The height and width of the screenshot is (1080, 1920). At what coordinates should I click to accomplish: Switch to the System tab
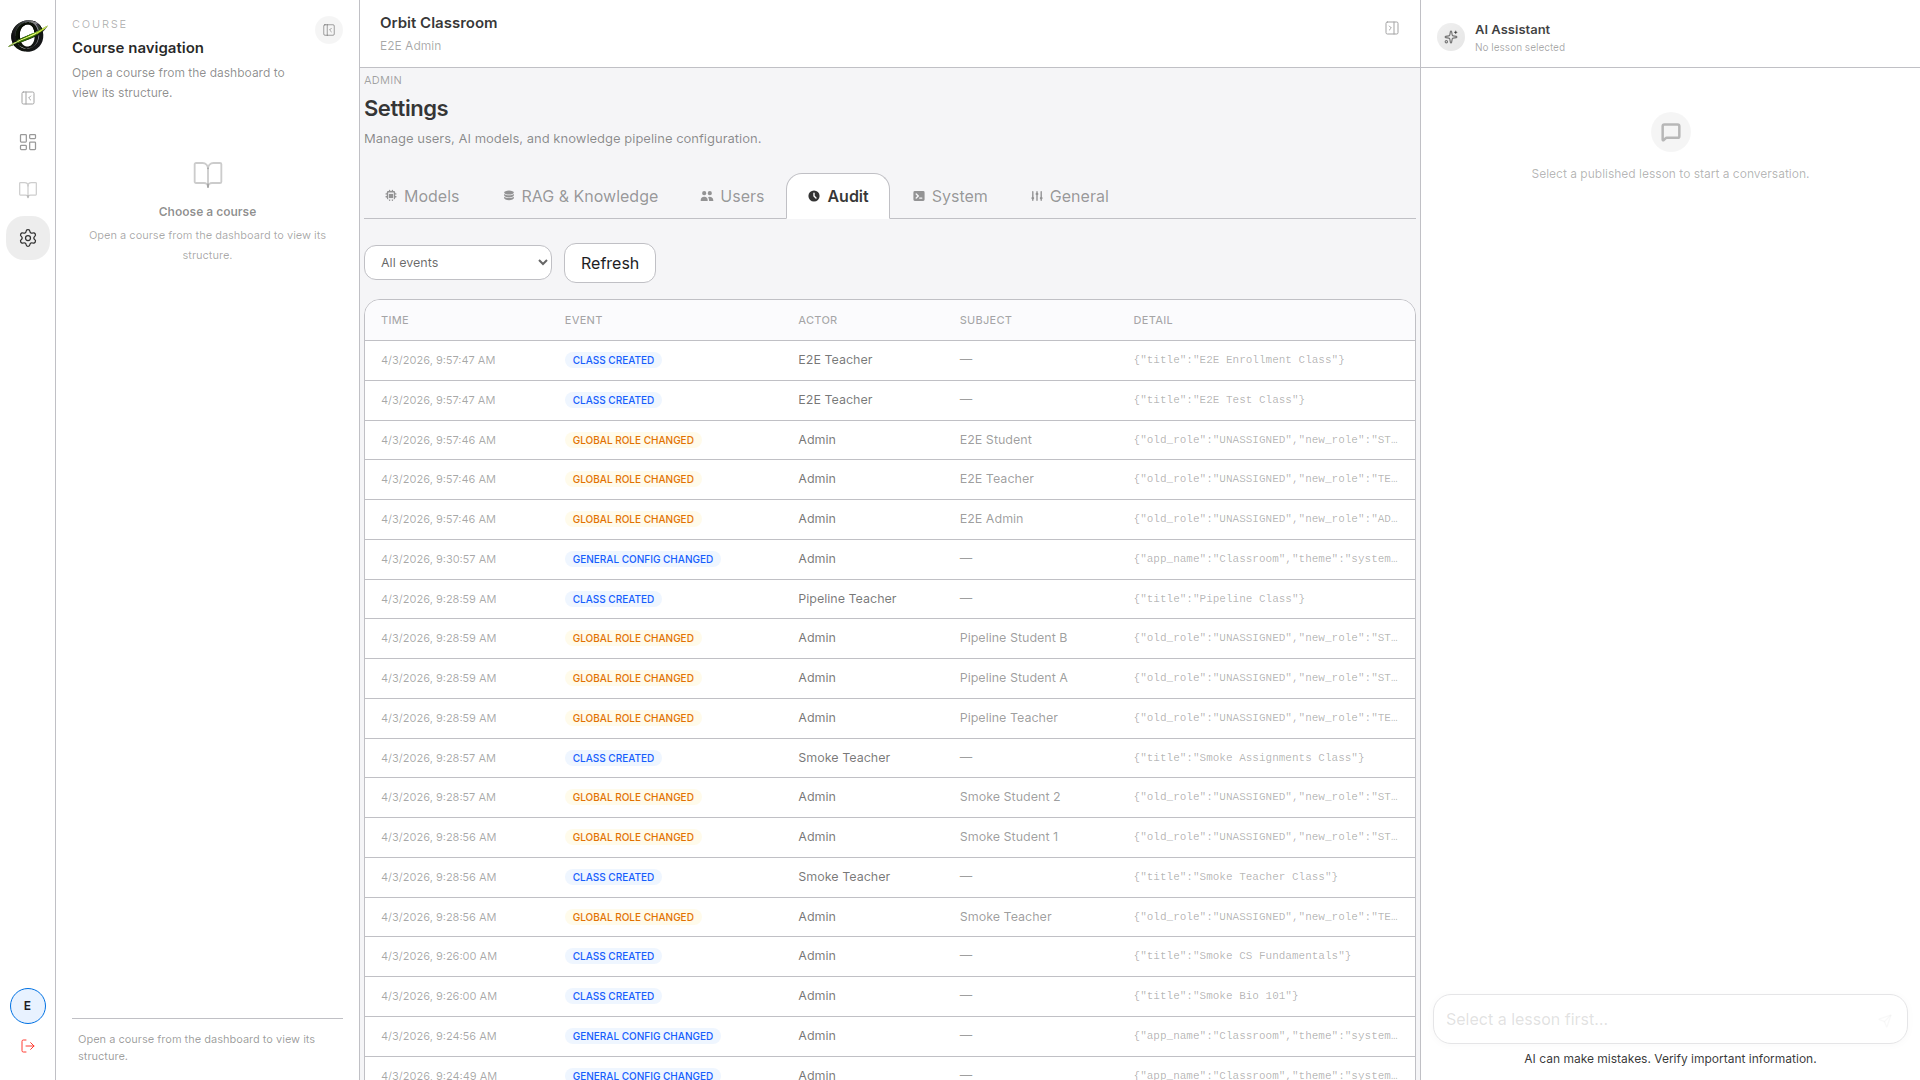[950, 196]
